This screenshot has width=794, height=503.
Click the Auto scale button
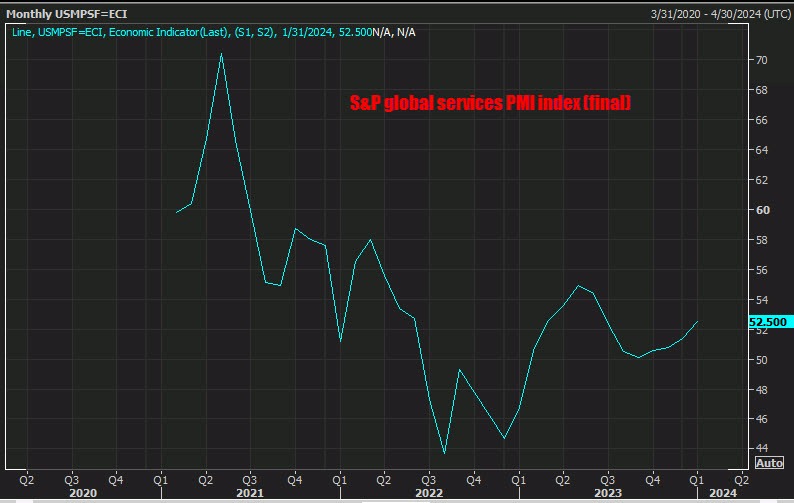(x=769, y=462)
